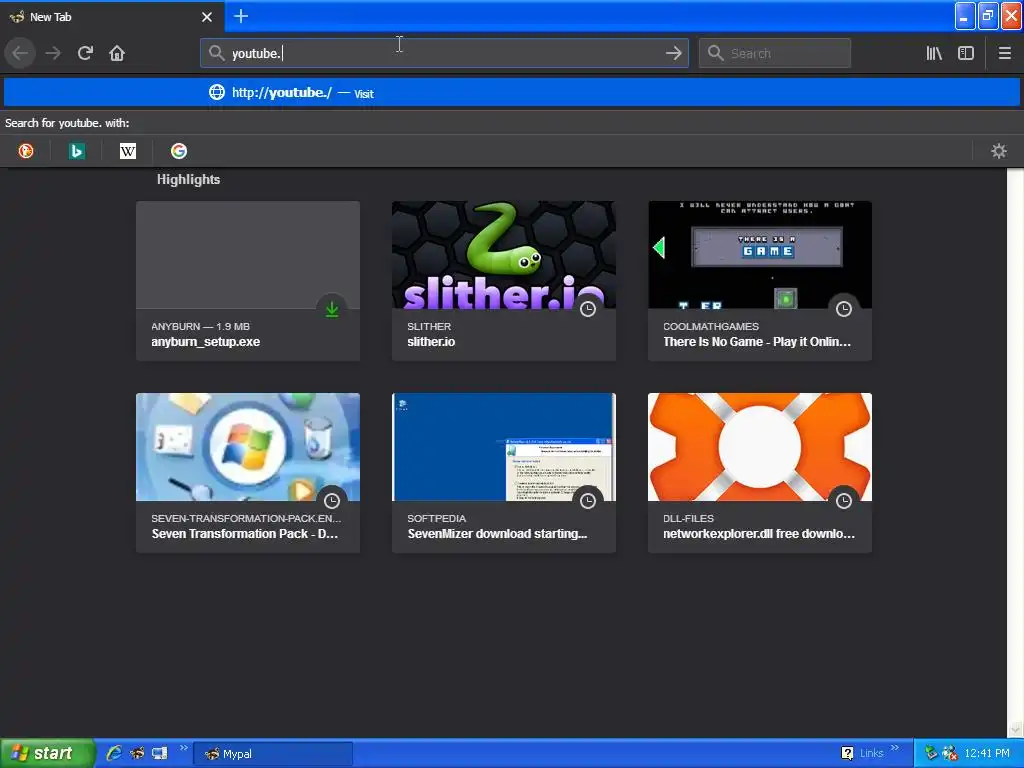Click the Links toolbar label
Viewport: 1024px width, 768px height.
coord(871,754)
